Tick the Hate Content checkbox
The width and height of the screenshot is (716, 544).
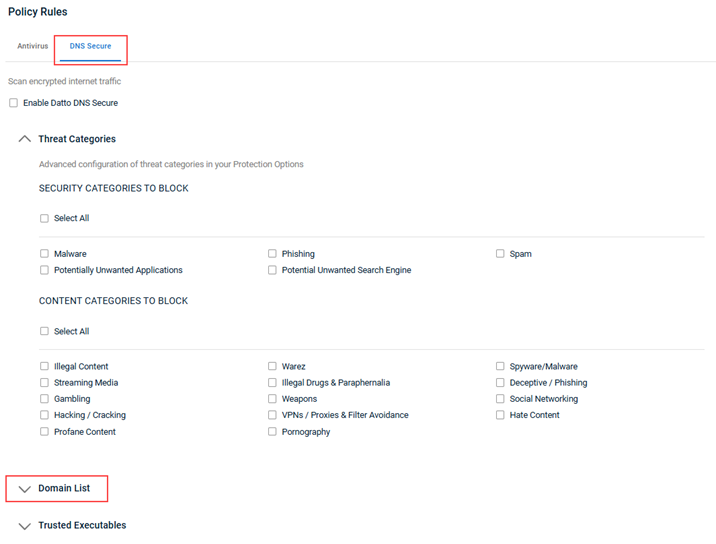click(500, 415)
